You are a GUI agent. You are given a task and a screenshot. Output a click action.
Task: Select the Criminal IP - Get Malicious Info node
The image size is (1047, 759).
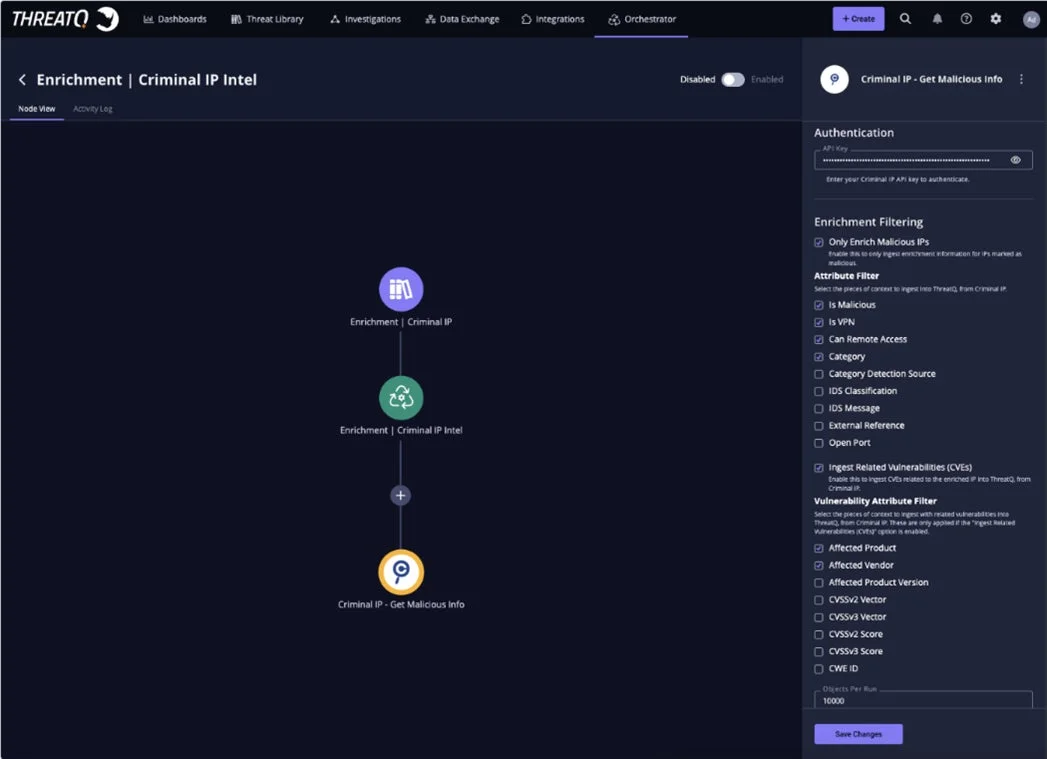(x=401, y=572)
